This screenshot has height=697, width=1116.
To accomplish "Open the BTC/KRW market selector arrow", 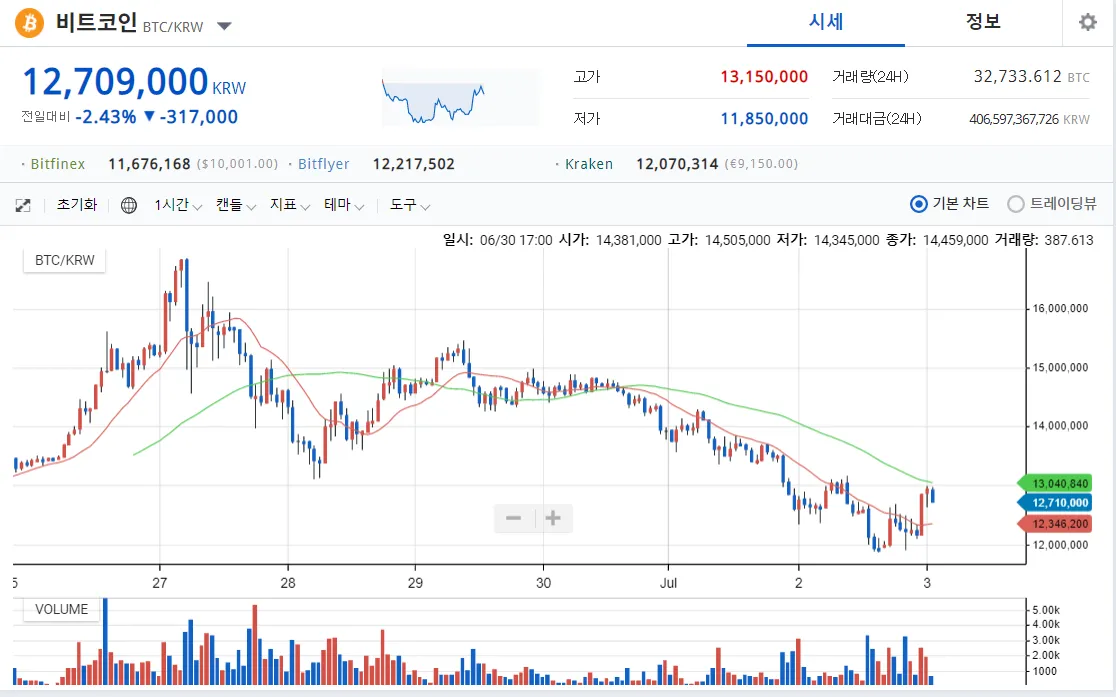I will point(224,26).
